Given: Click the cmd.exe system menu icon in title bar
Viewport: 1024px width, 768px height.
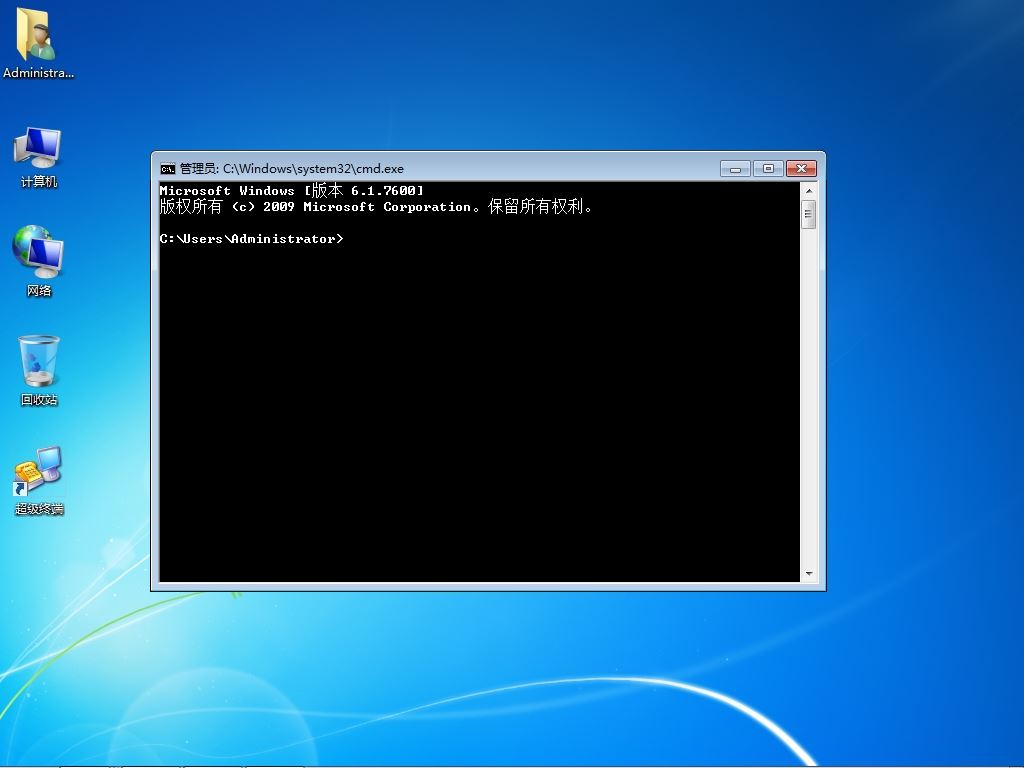Looking at the screenshot, I should tap(168, 169).
